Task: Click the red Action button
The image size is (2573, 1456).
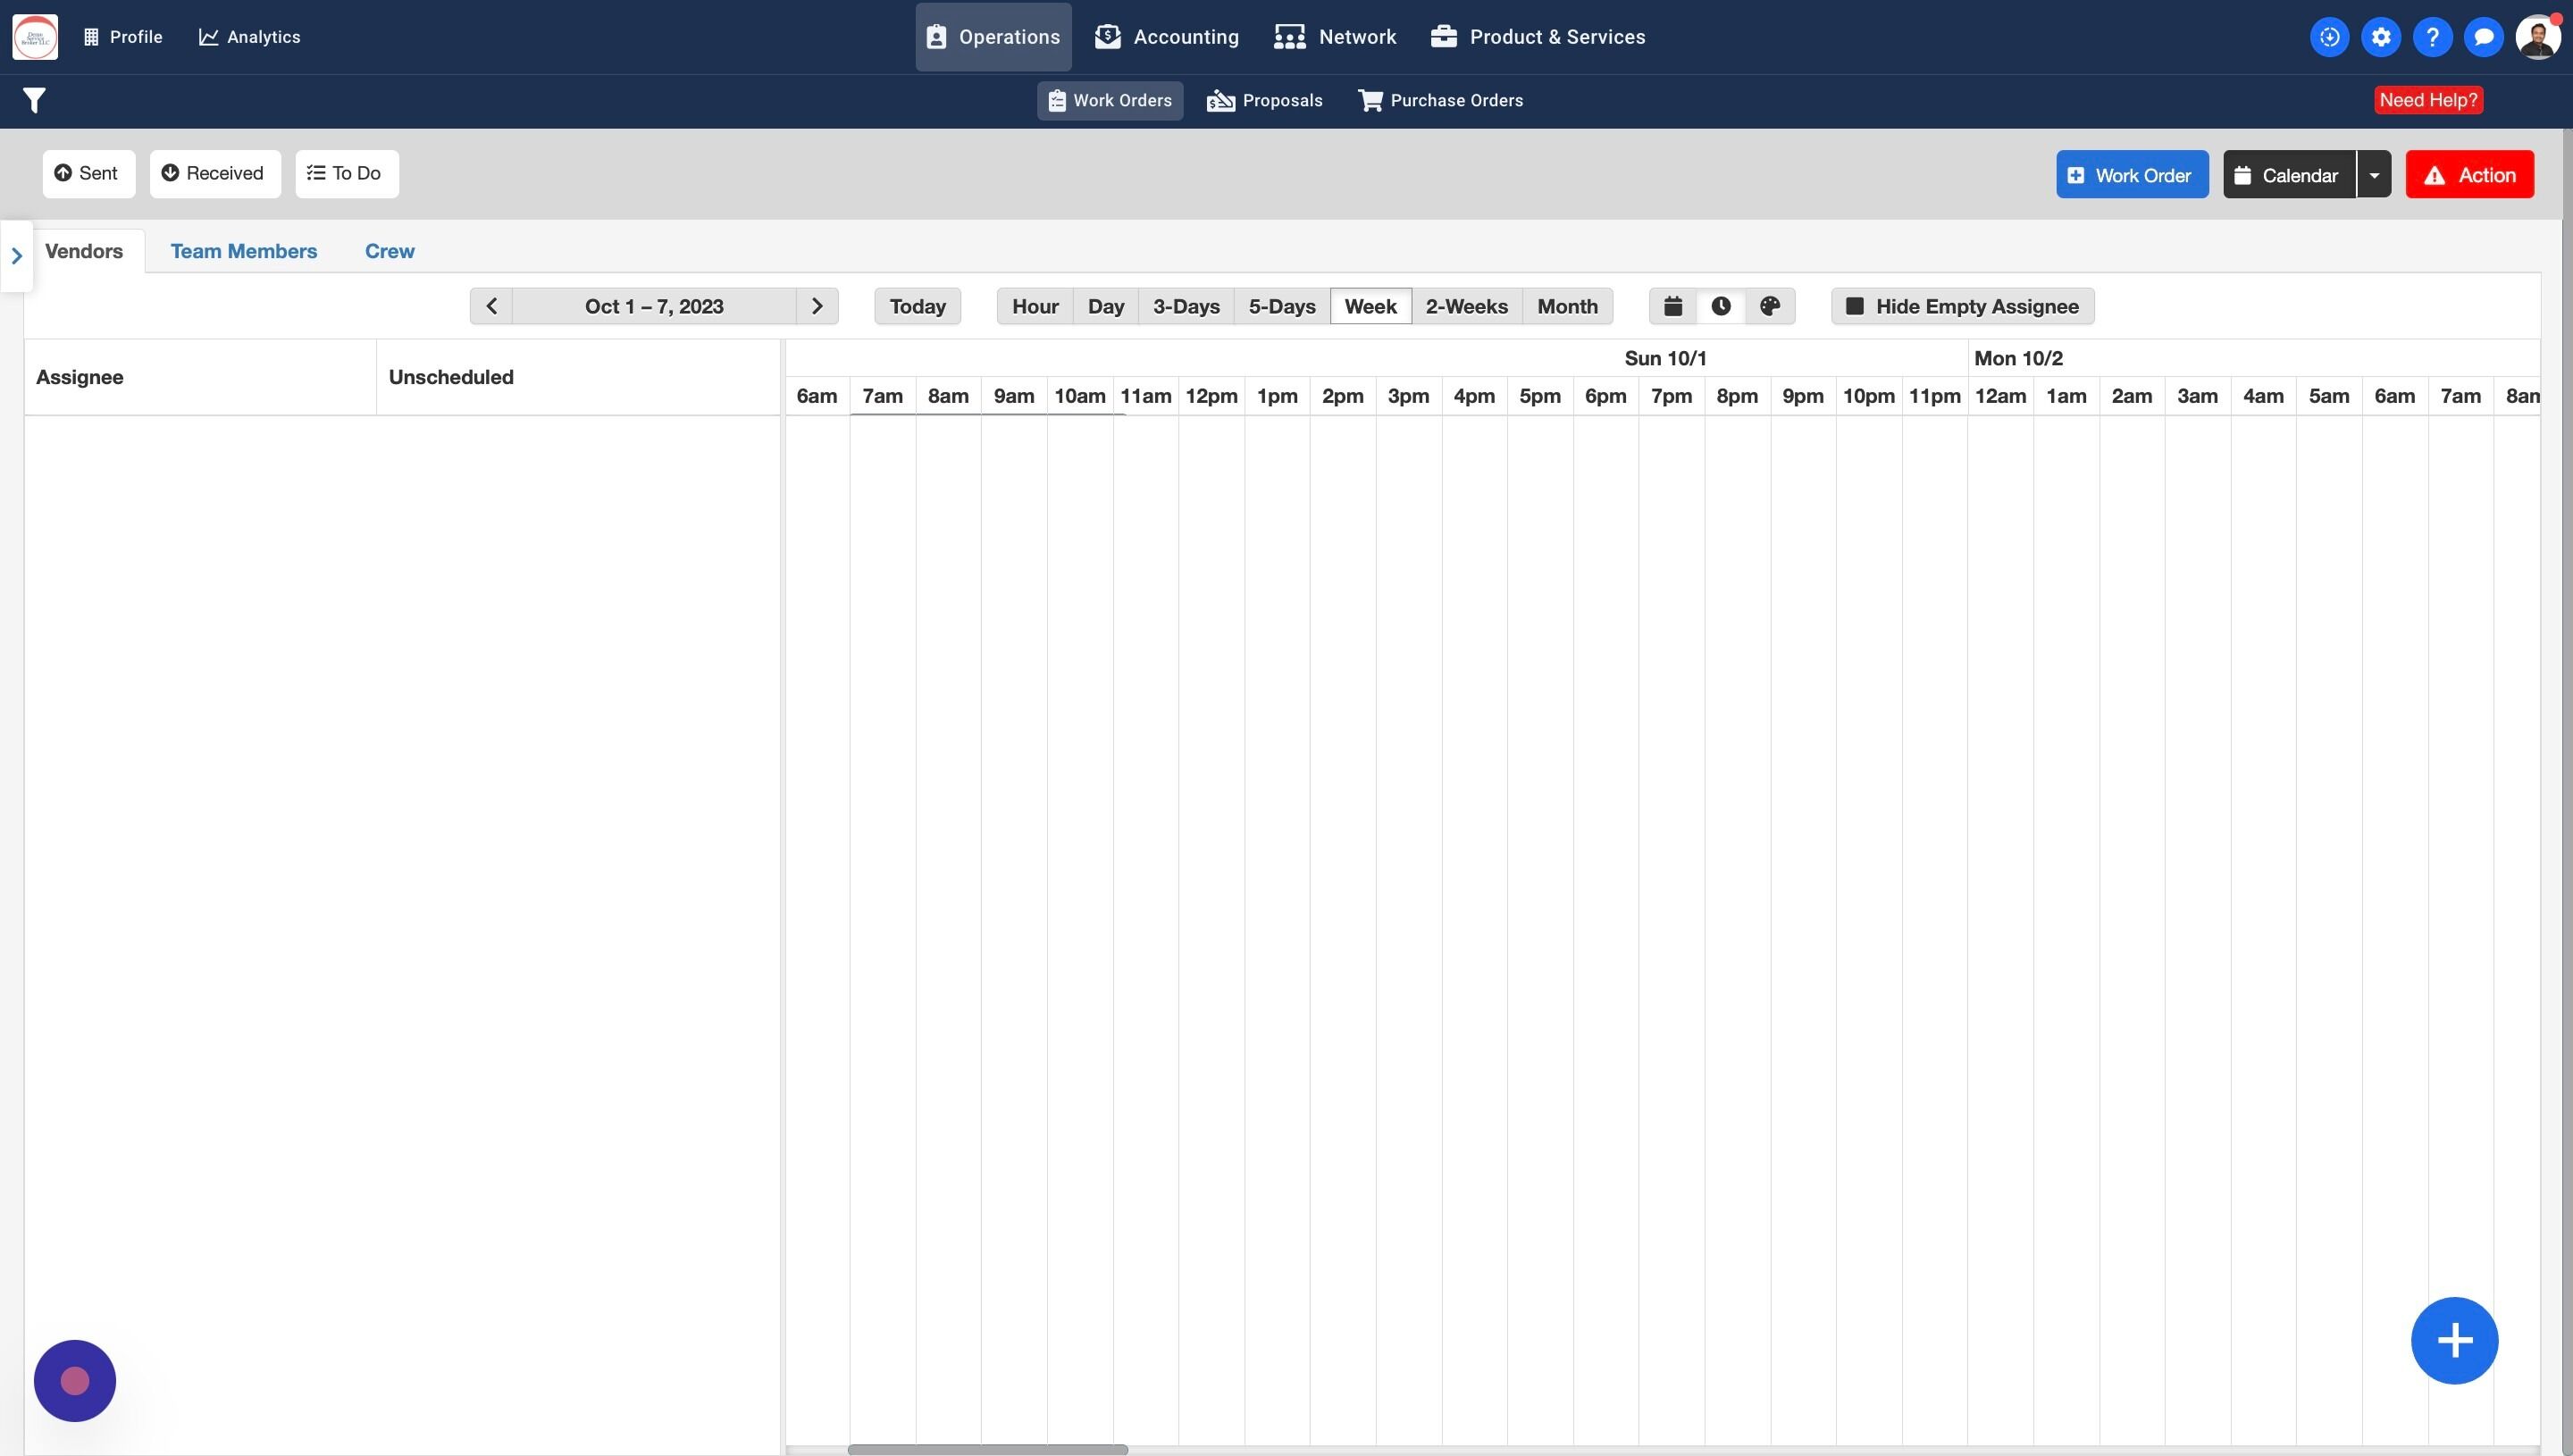Action: pyautogui.click(x=2469, y=175)
